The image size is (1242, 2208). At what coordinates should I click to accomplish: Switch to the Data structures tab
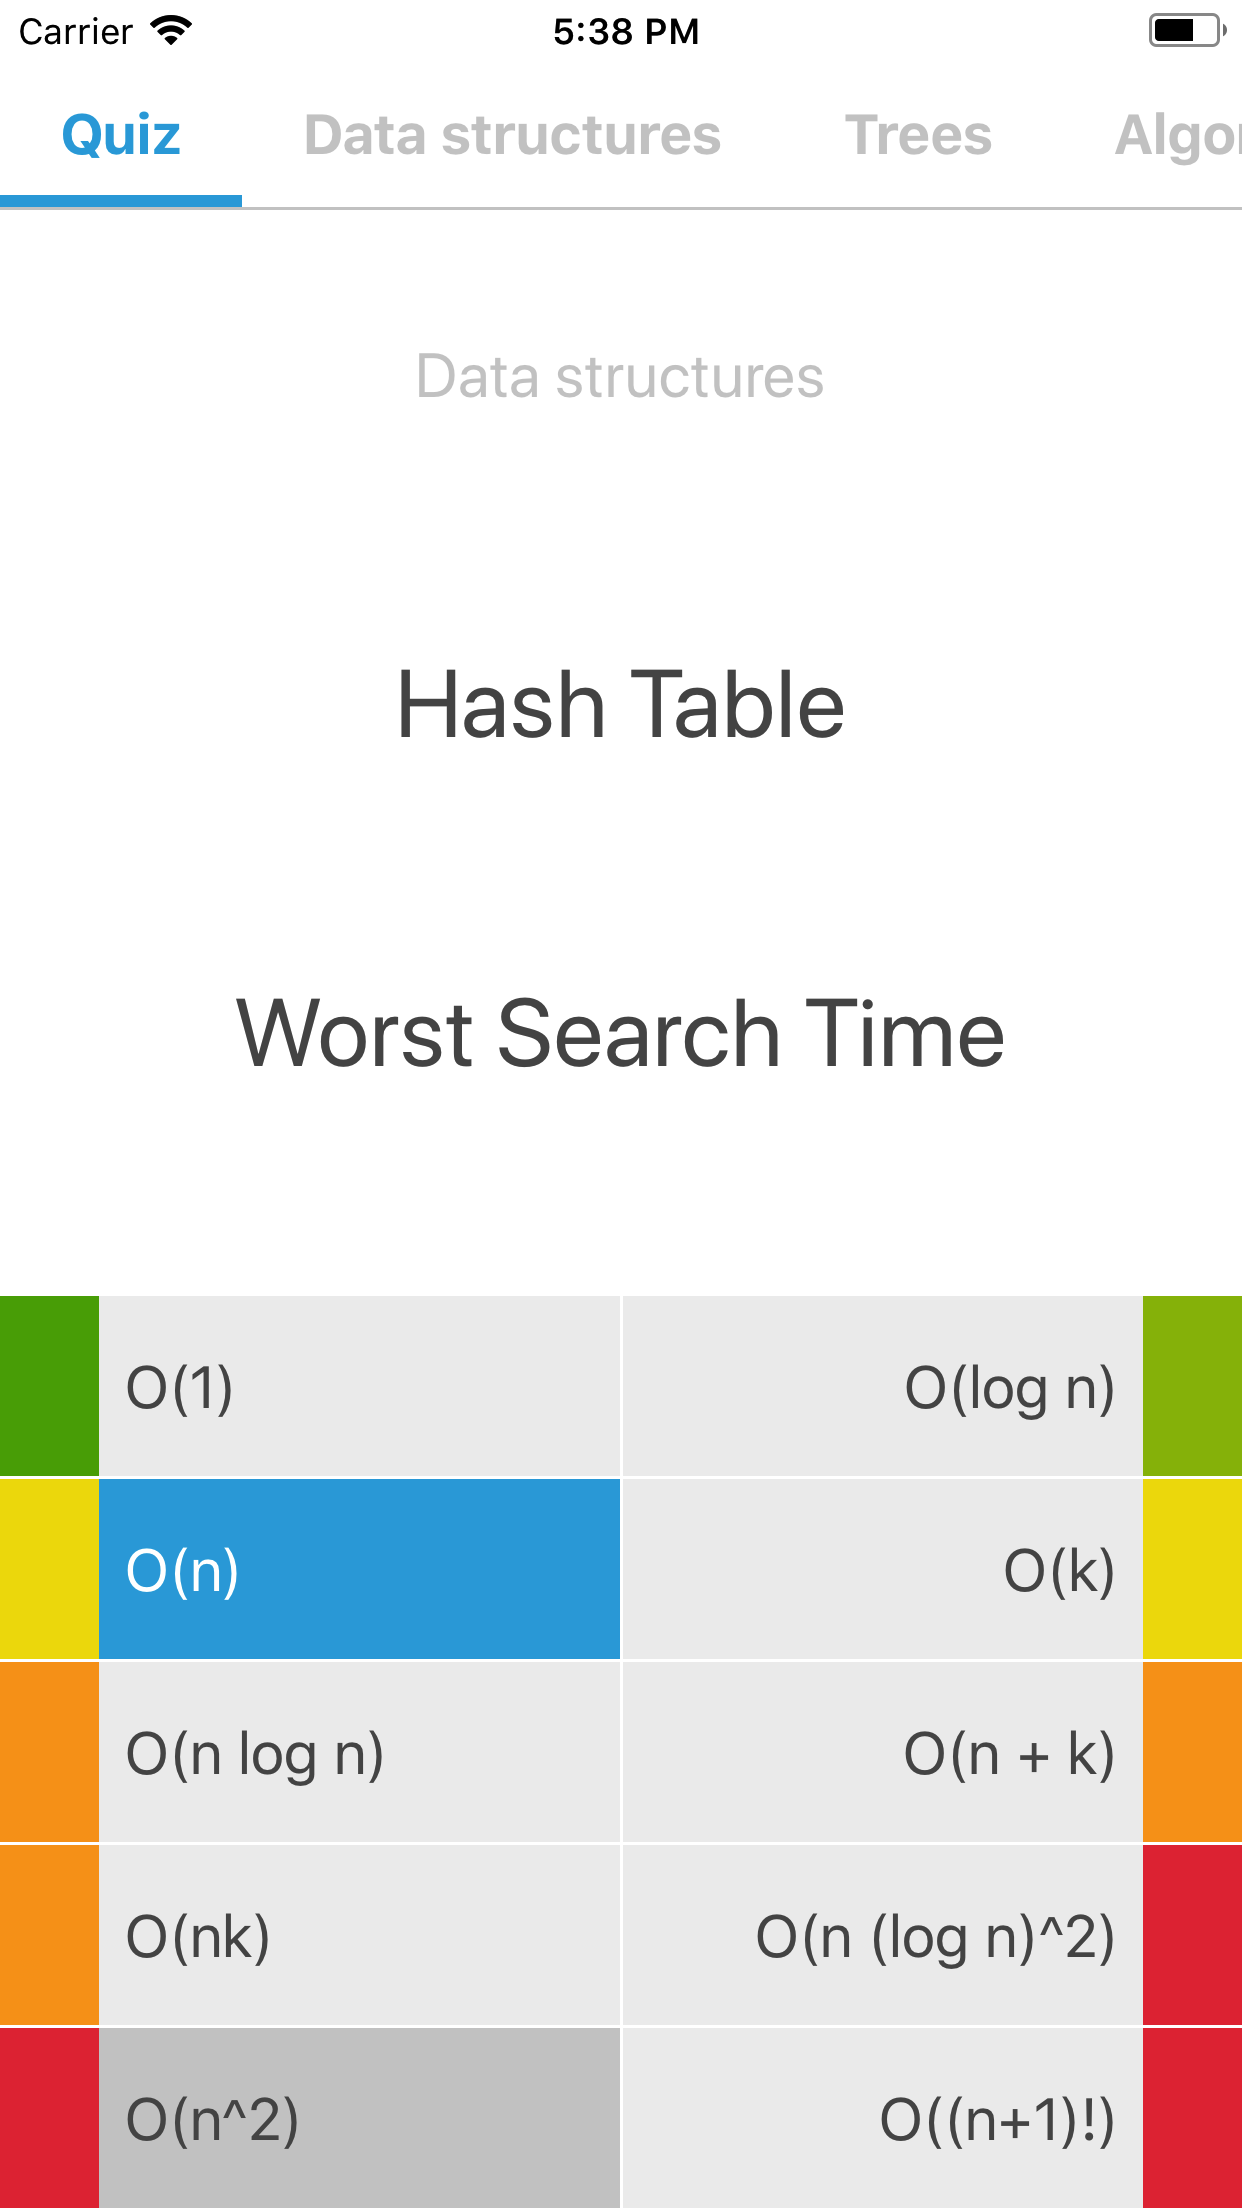pyautogui.click(x=512, y=135)
